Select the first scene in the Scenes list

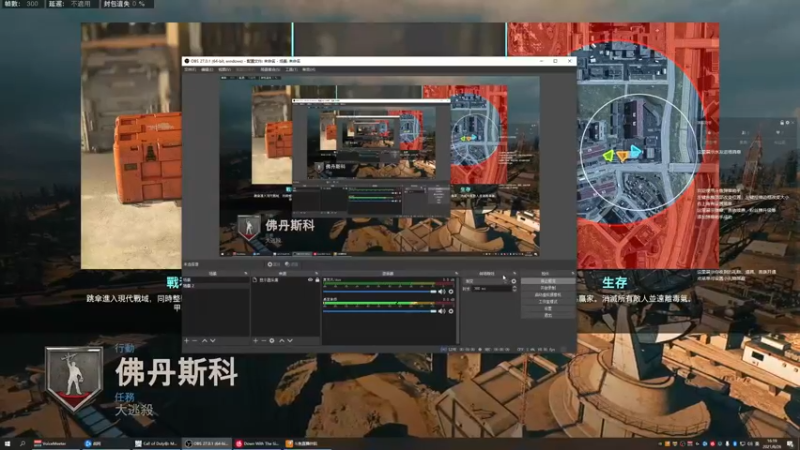216,280
